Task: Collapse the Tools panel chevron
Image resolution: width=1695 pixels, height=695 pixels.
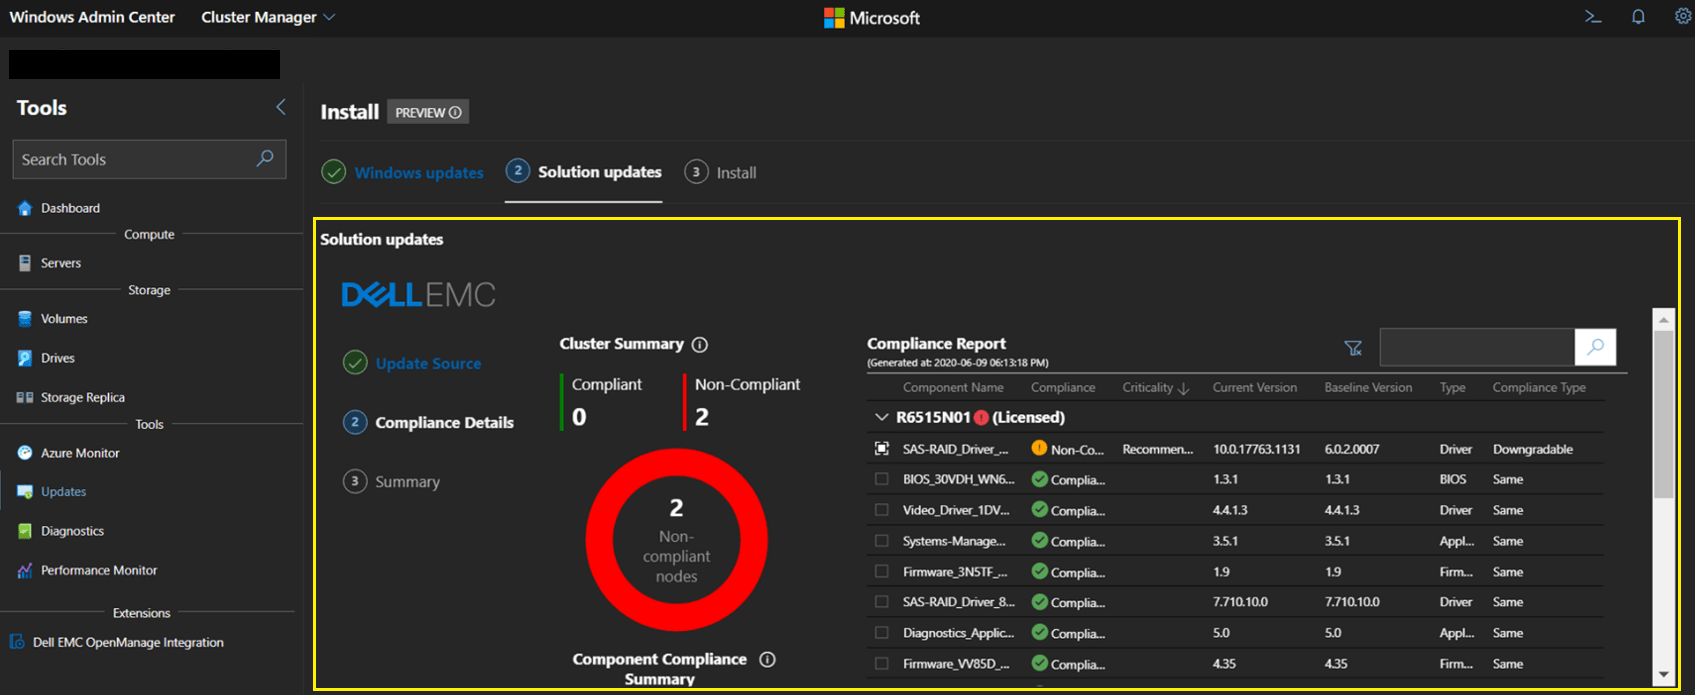Action: [281, 107]
